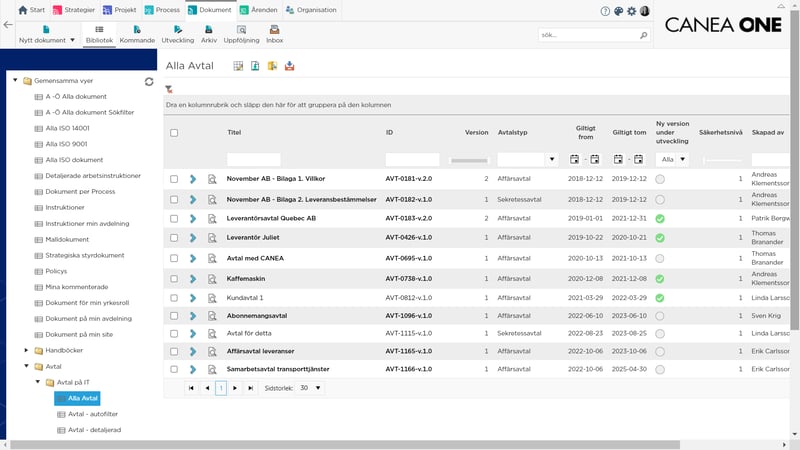Open the Ärenden menu tab

(259, 10)
